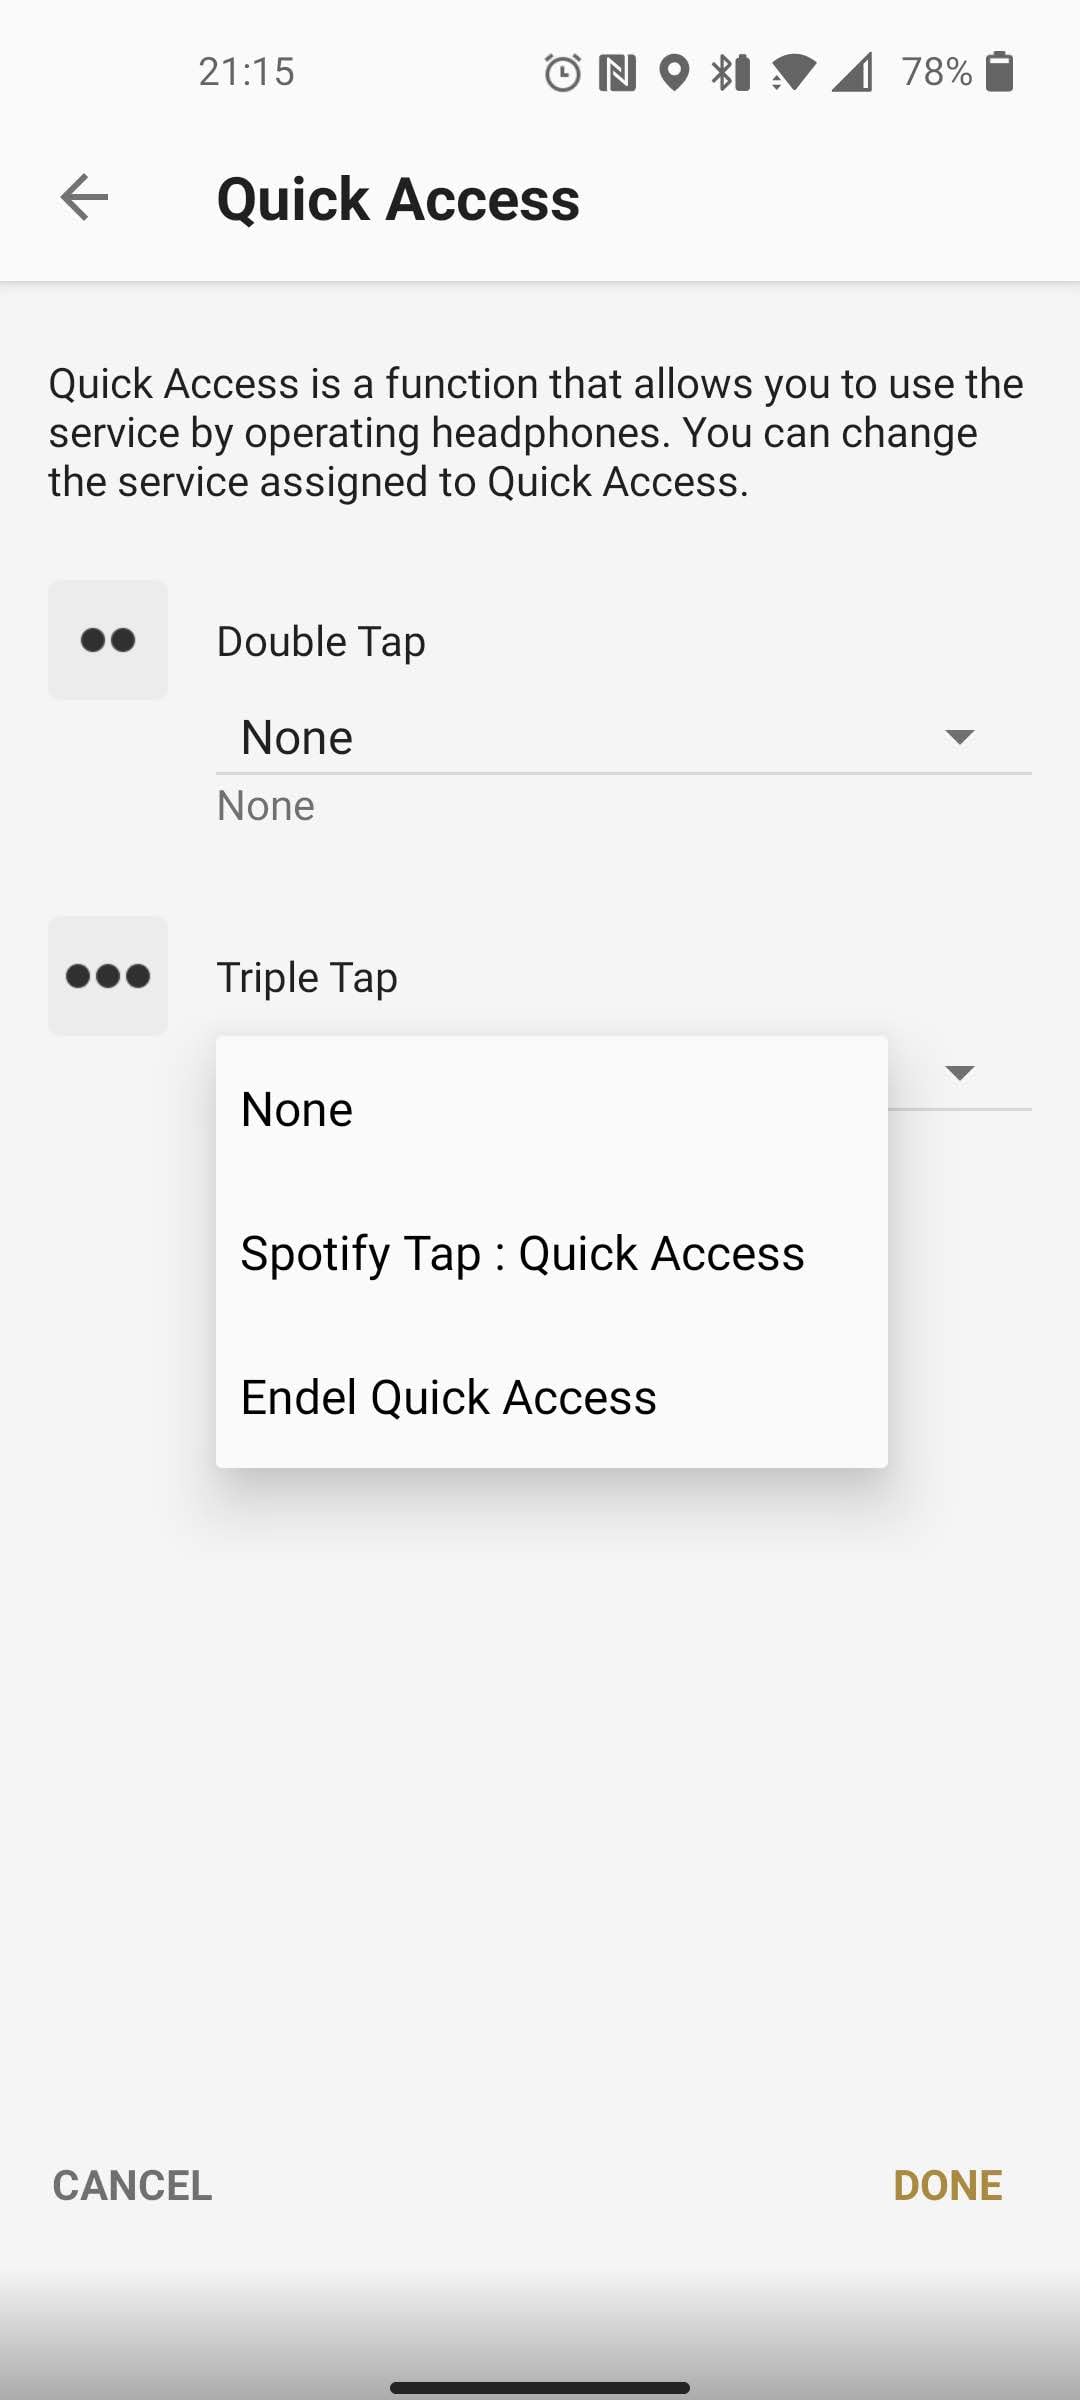Tap the Bluetooth battery status icon
This screenshot has height=2400, width=1080.
[731, 72]
